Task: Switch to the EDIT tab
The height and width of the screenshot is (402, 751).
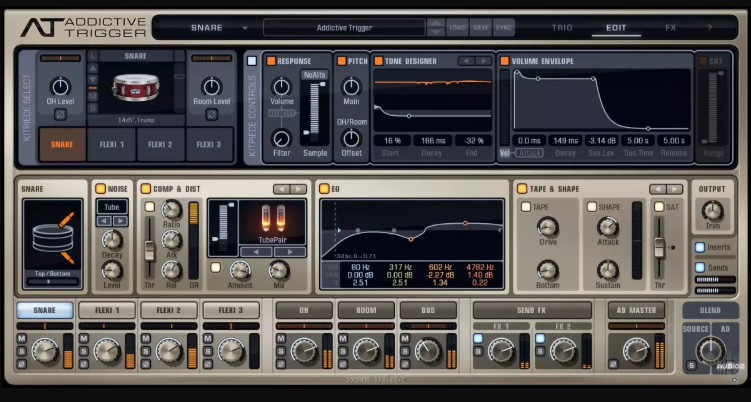Action: [616, 28]
